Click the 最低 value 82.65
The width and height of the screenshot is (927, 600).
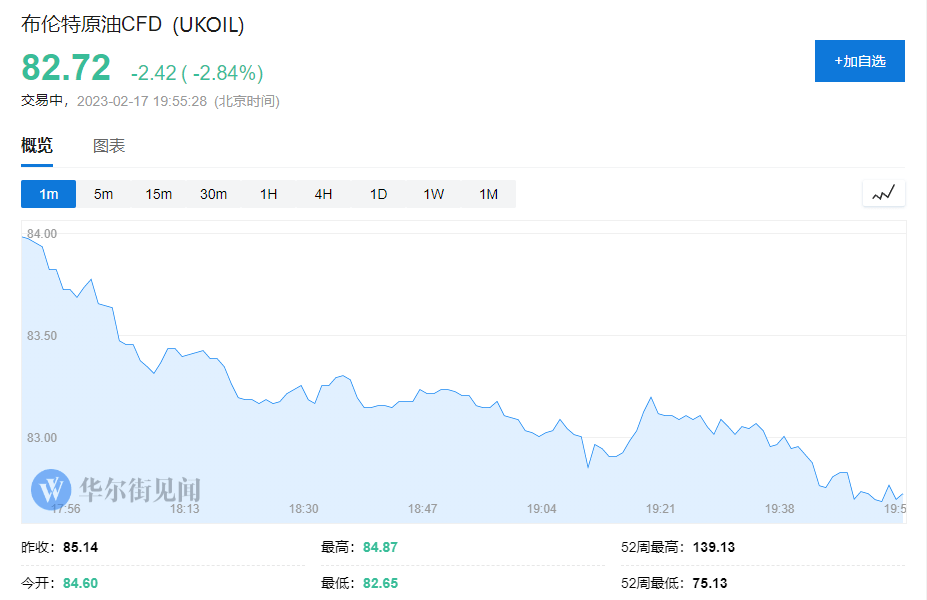(x=381, y=580)
